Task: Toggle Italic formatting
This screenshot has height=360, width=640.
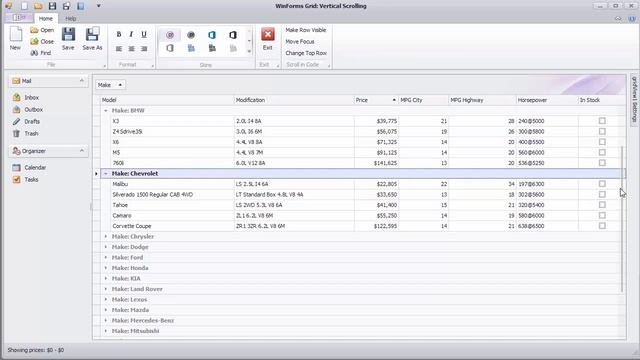Action: pyautogui.click(x=131, y=35)
